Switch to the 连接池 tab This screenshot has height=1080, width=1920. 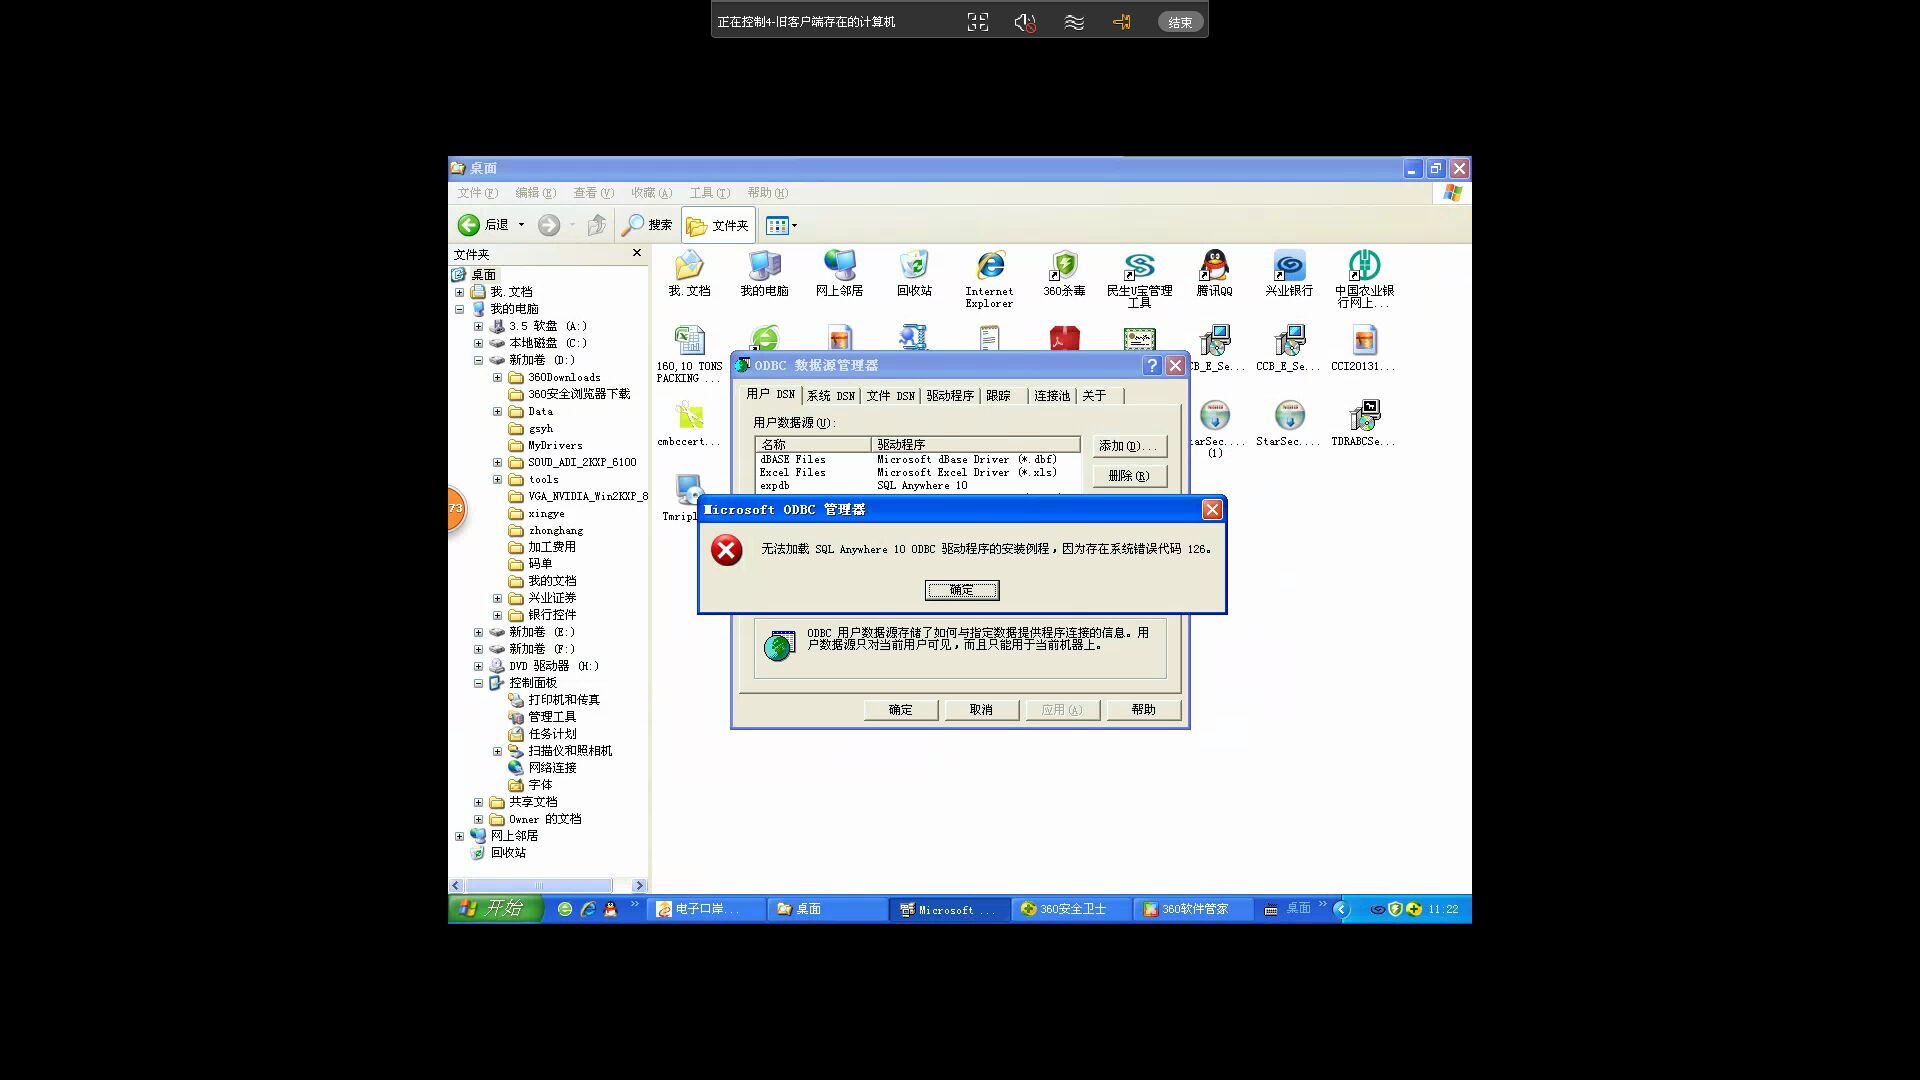(x=1052, y=396)
